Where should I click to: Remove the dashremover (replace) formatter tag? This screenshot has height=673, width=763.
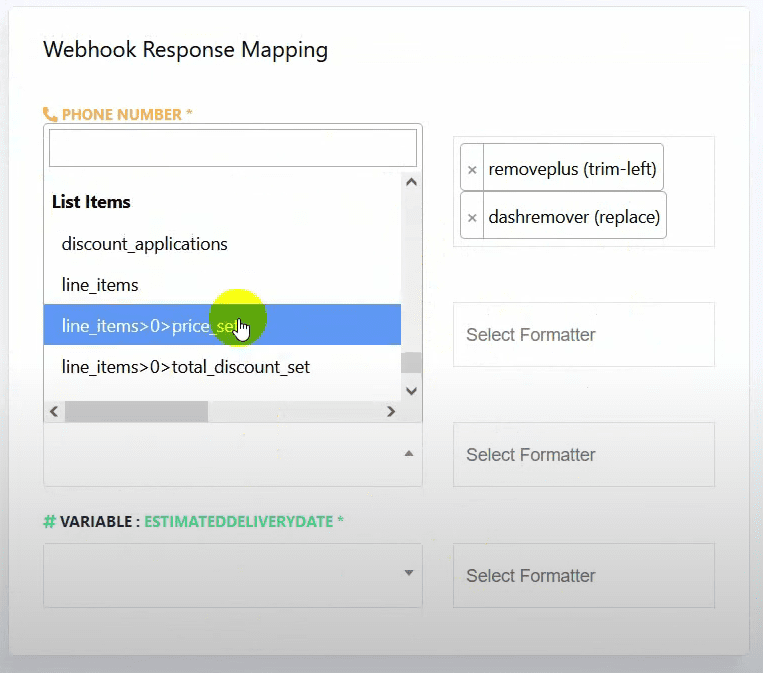472,218
